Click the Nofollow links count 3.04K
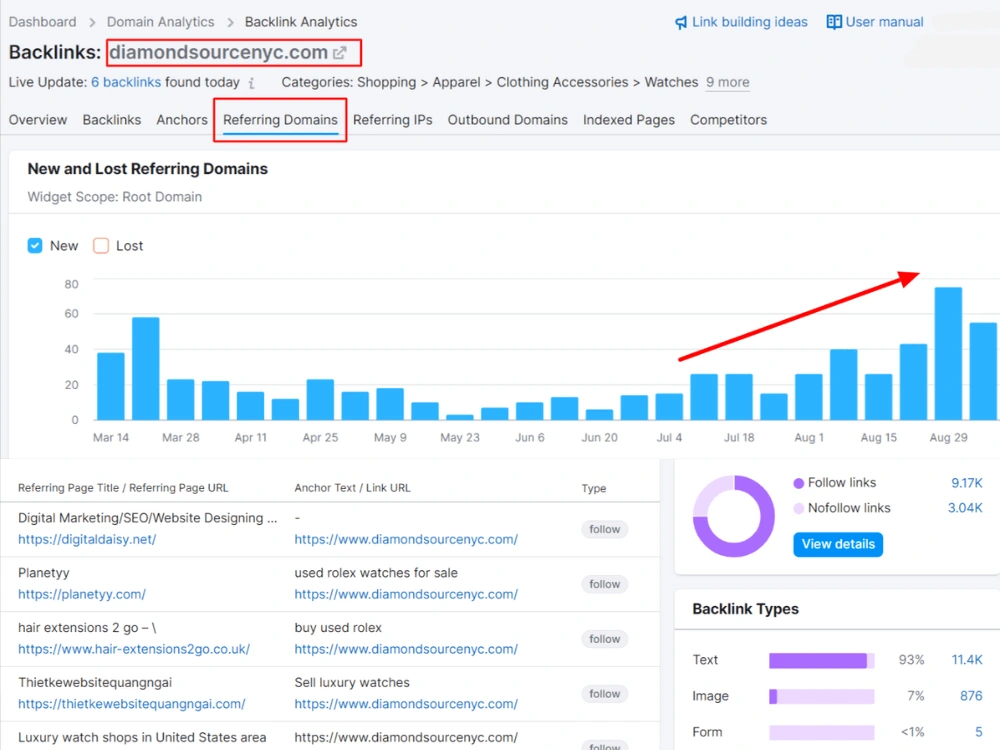This screenshot has width=1000, height=750. (965, 508)
